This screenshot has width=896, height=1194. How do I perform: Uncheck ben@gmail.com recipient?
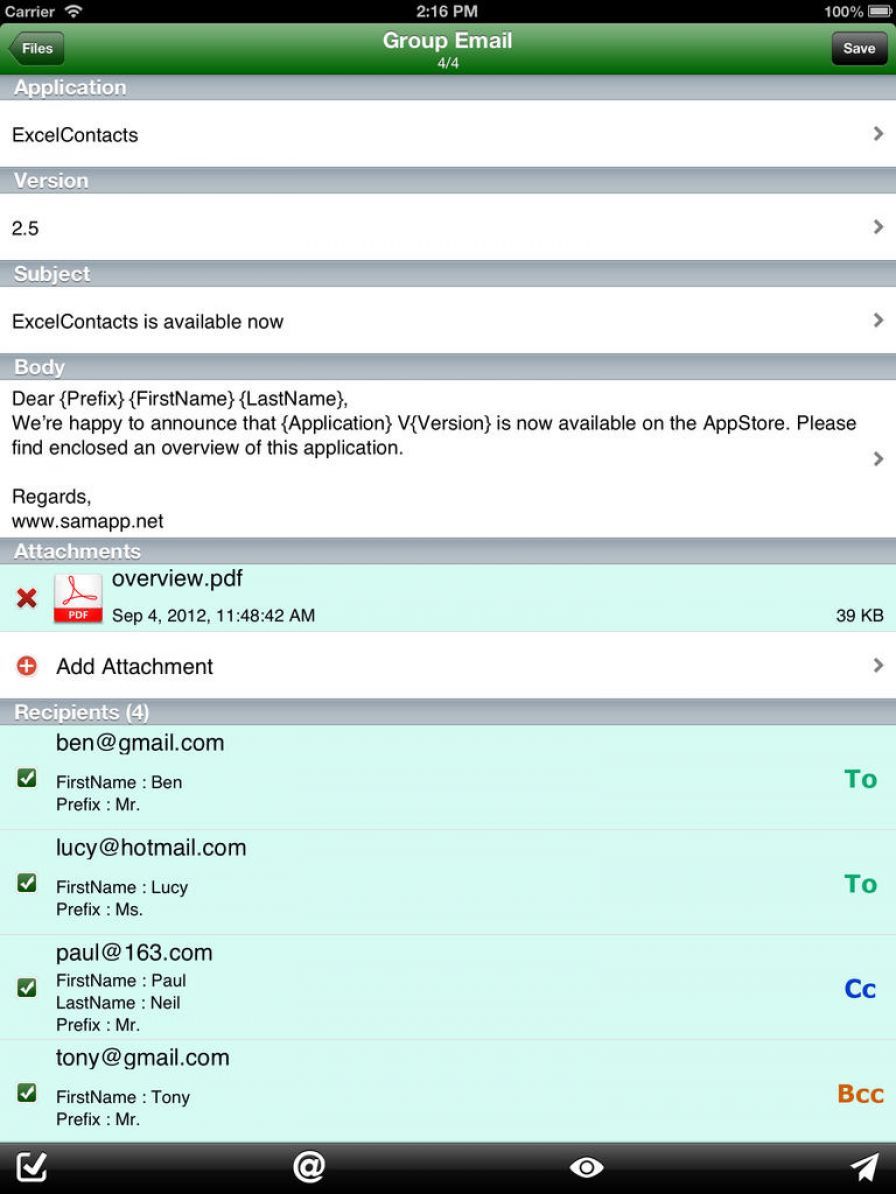tap(27, 778)
